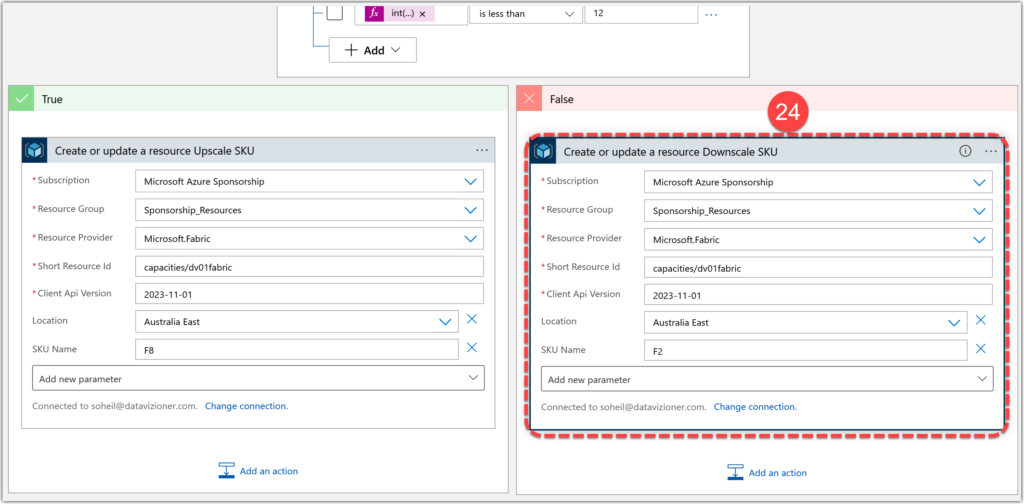Viewport: 1024px width, 504px height.
Task: Change connection in Upscale SKU action
Action: 246,406
